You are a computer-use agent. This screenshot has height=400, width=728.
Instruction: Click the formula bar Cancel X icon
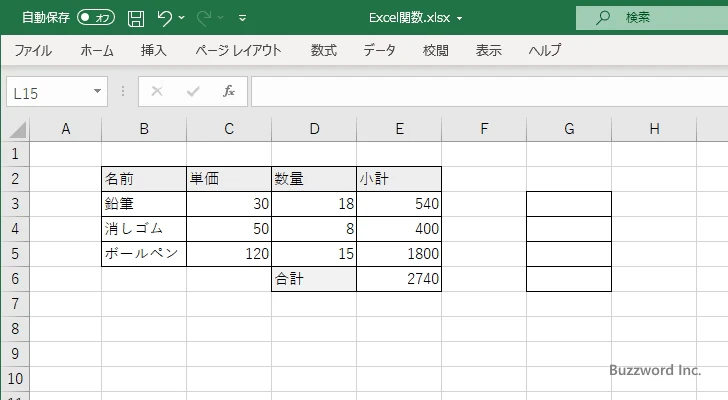(157, 91)
